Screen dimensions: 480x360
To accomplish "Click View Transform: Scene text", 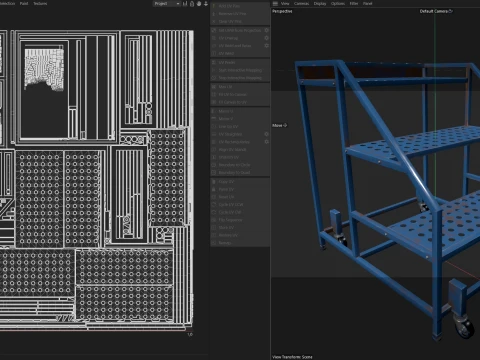I will 292,357.
